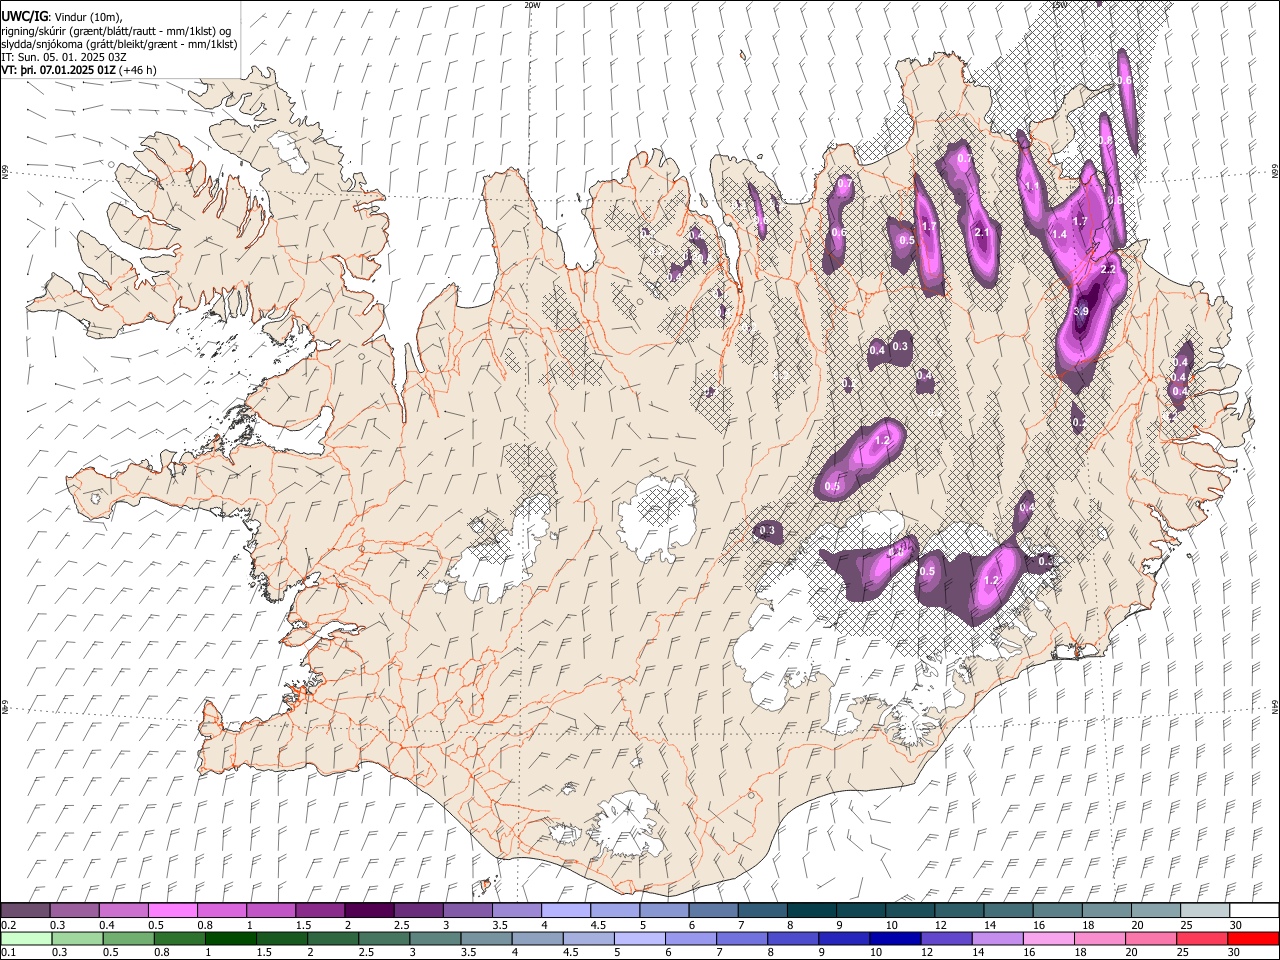Pick the darkest purple 2 swatch, top scale
The height and width of the screenshot is (960, 1280).
(x=368, y=910)
